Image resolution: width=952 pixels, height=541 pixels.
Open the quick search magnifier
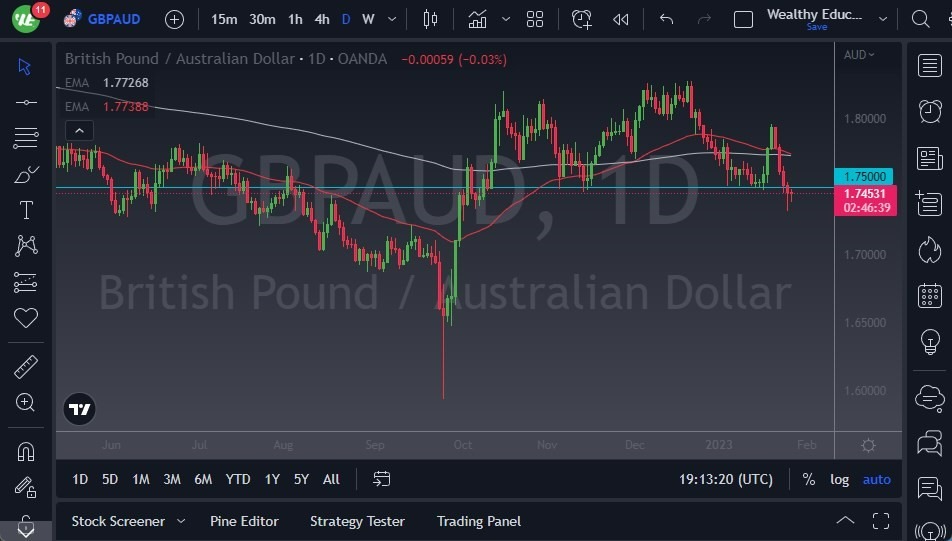920,19
